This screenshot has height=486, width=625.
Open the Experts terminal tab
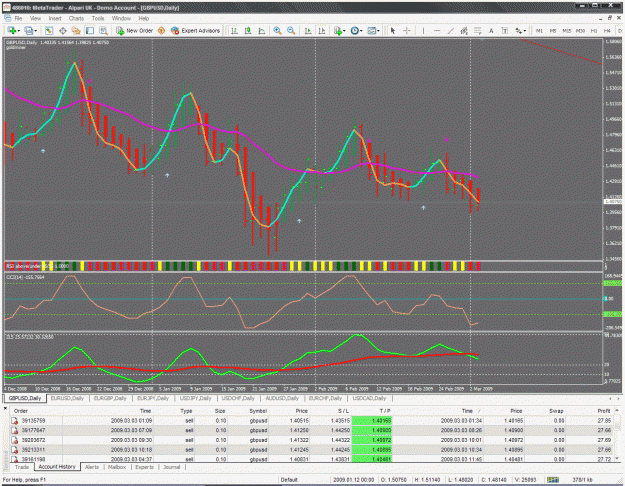click(144, 467)
